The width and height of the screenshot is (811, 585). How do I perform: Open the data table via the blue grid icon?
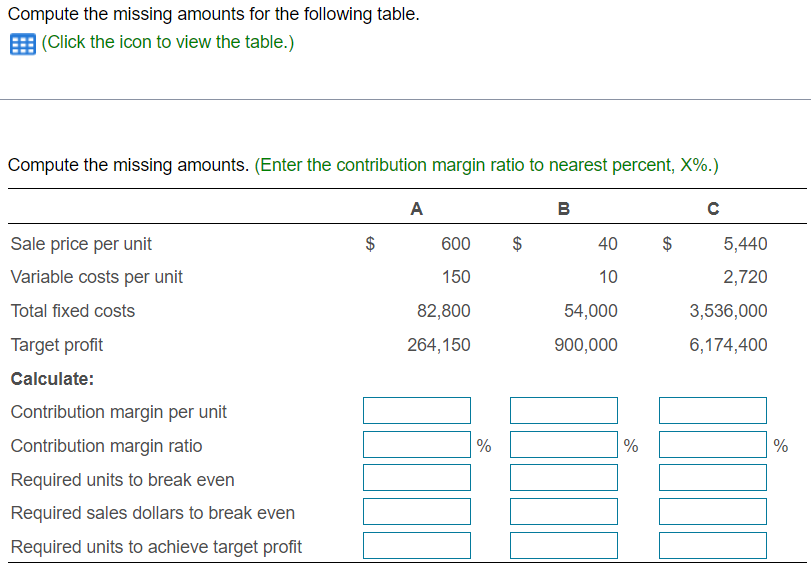click(x=21, y=43)
